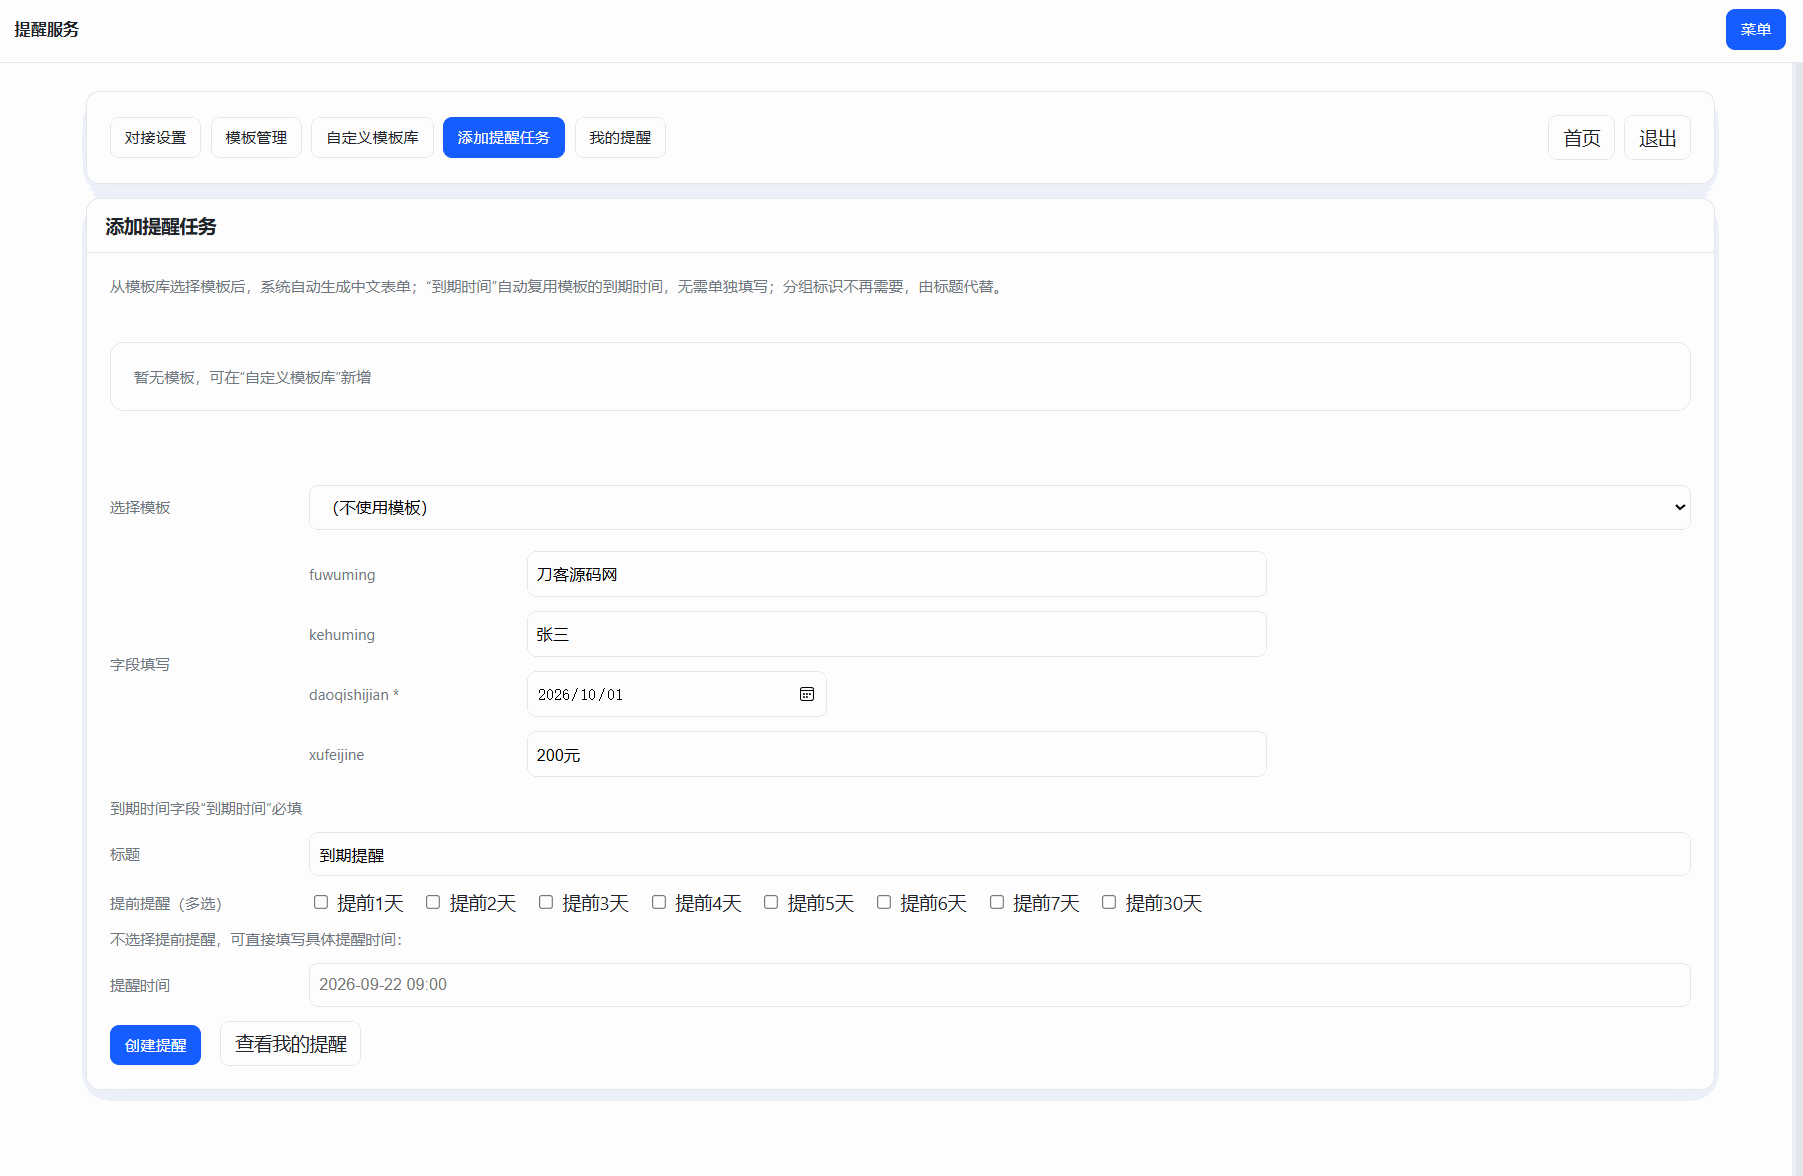
Task: Open the calendar picker icon in date field
Action: tap(806, 694)
